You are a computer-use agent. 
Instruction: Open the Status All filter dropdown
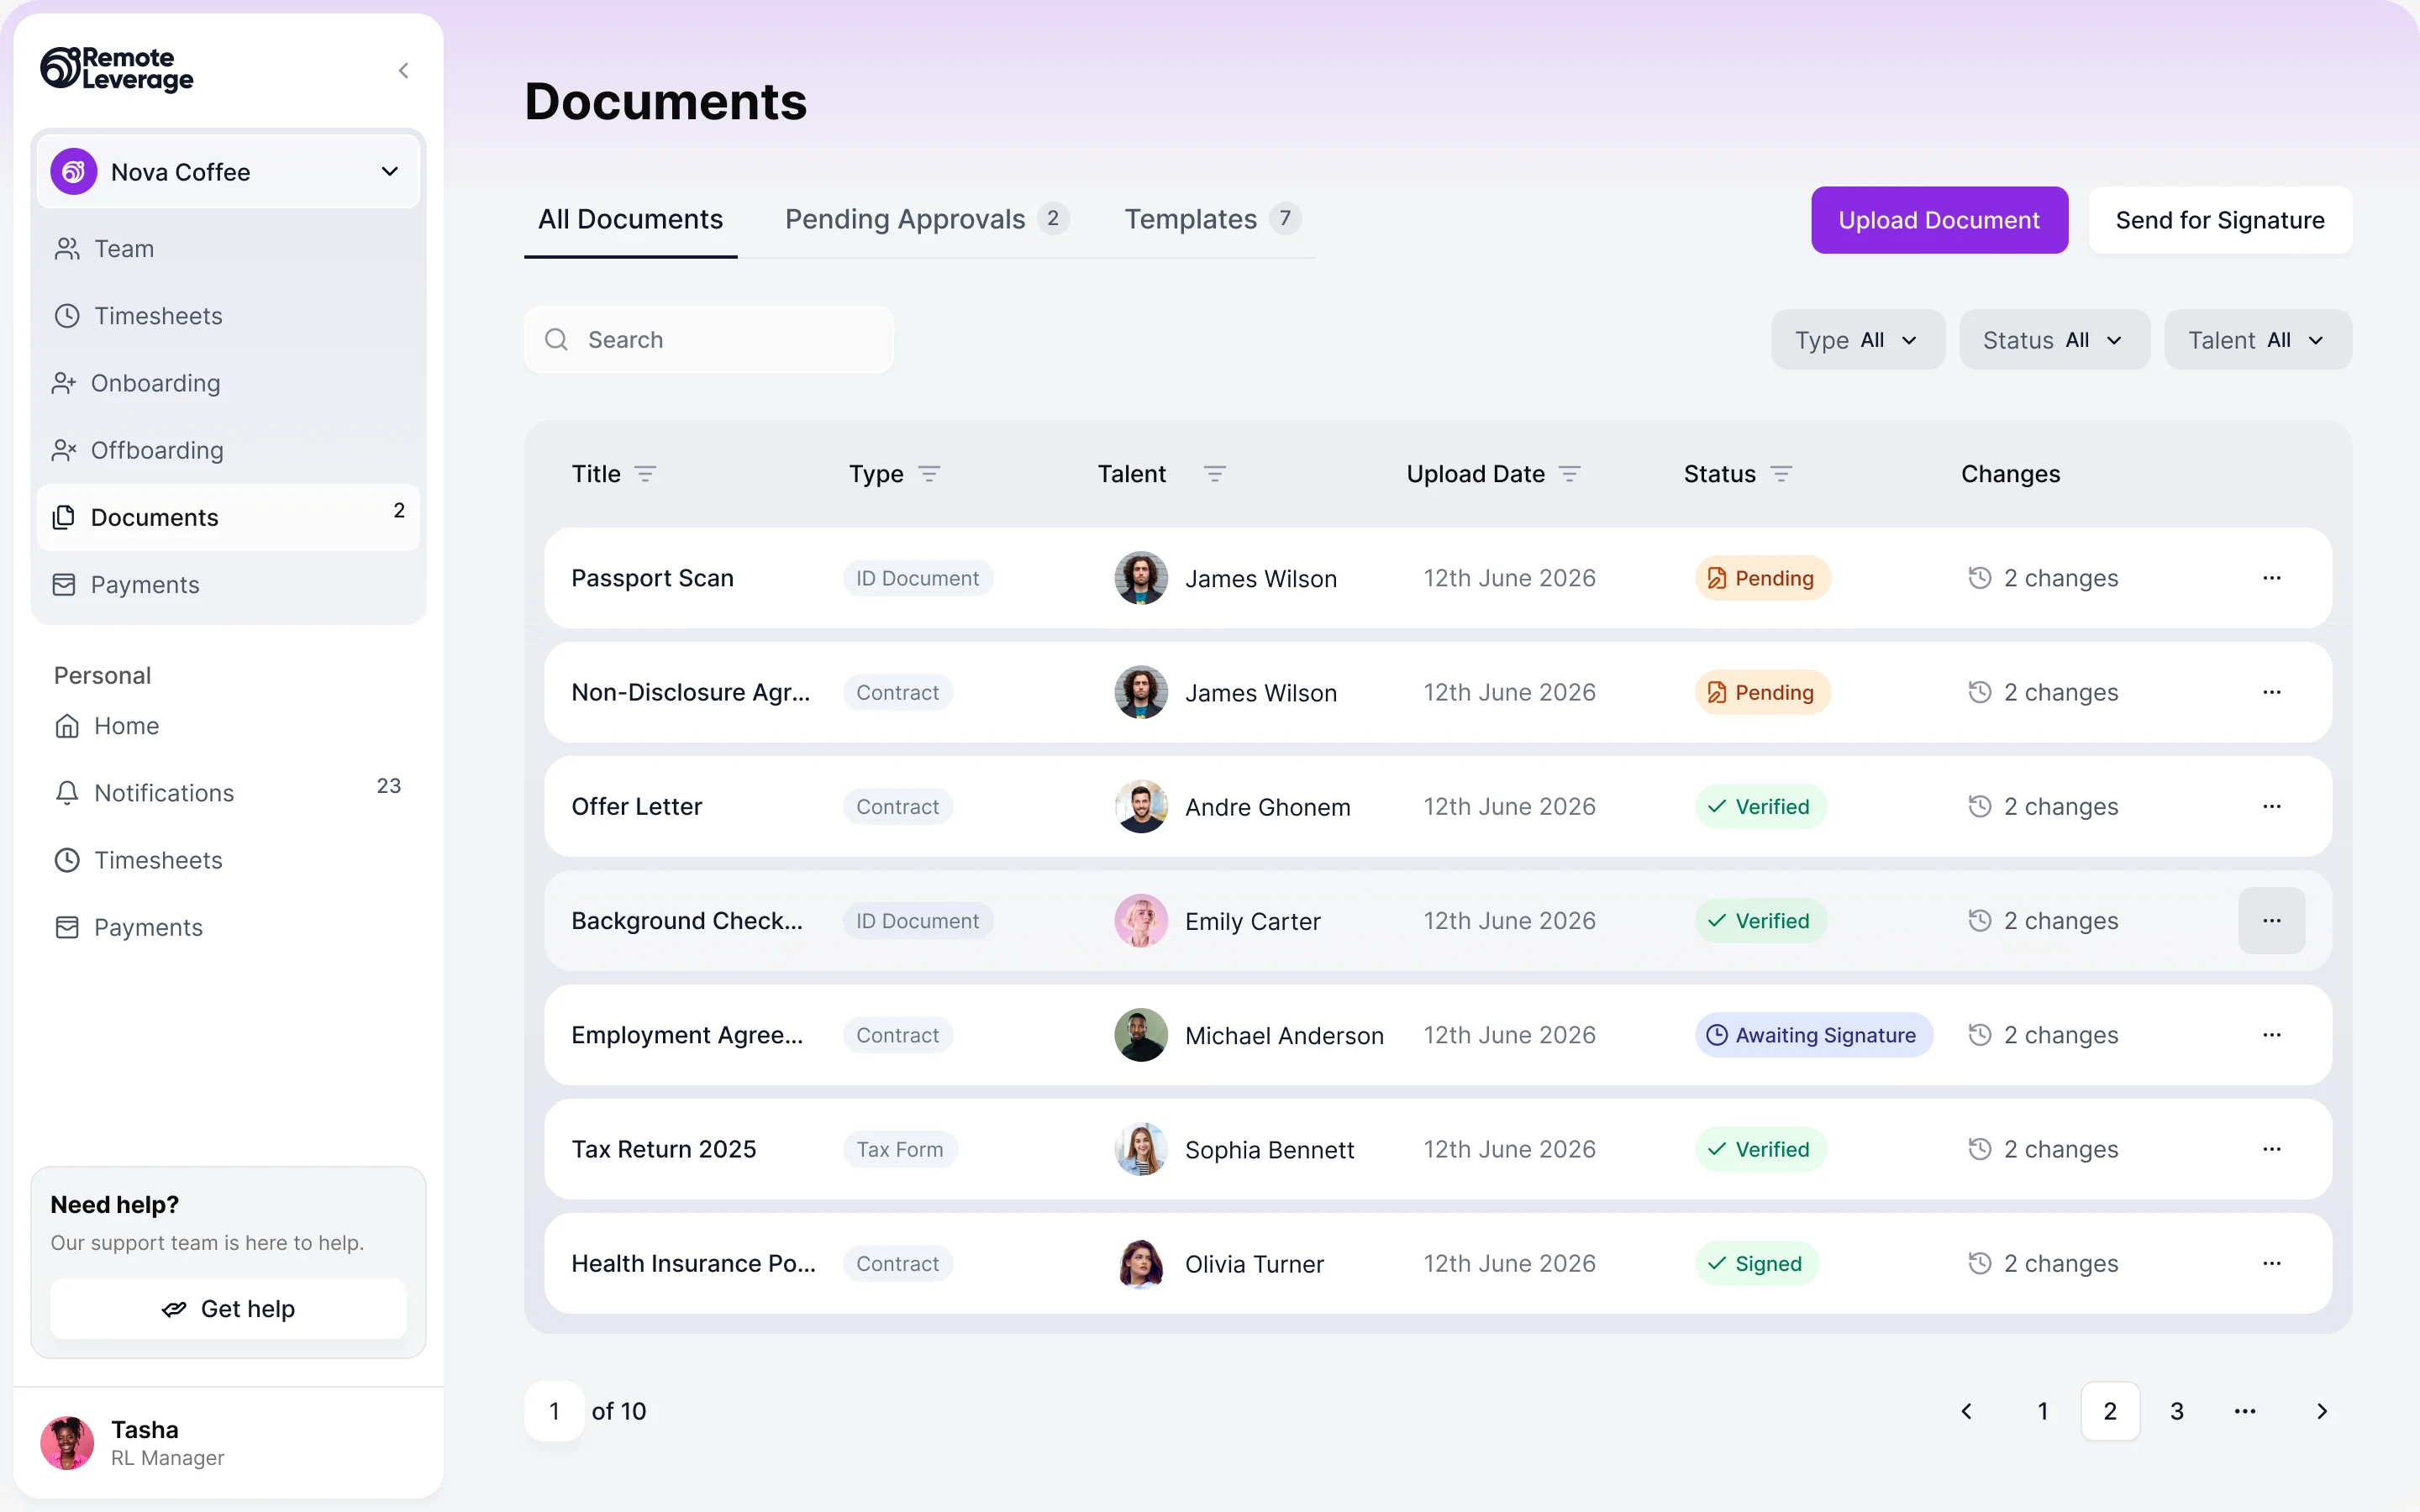click(x=2054, y=340)
